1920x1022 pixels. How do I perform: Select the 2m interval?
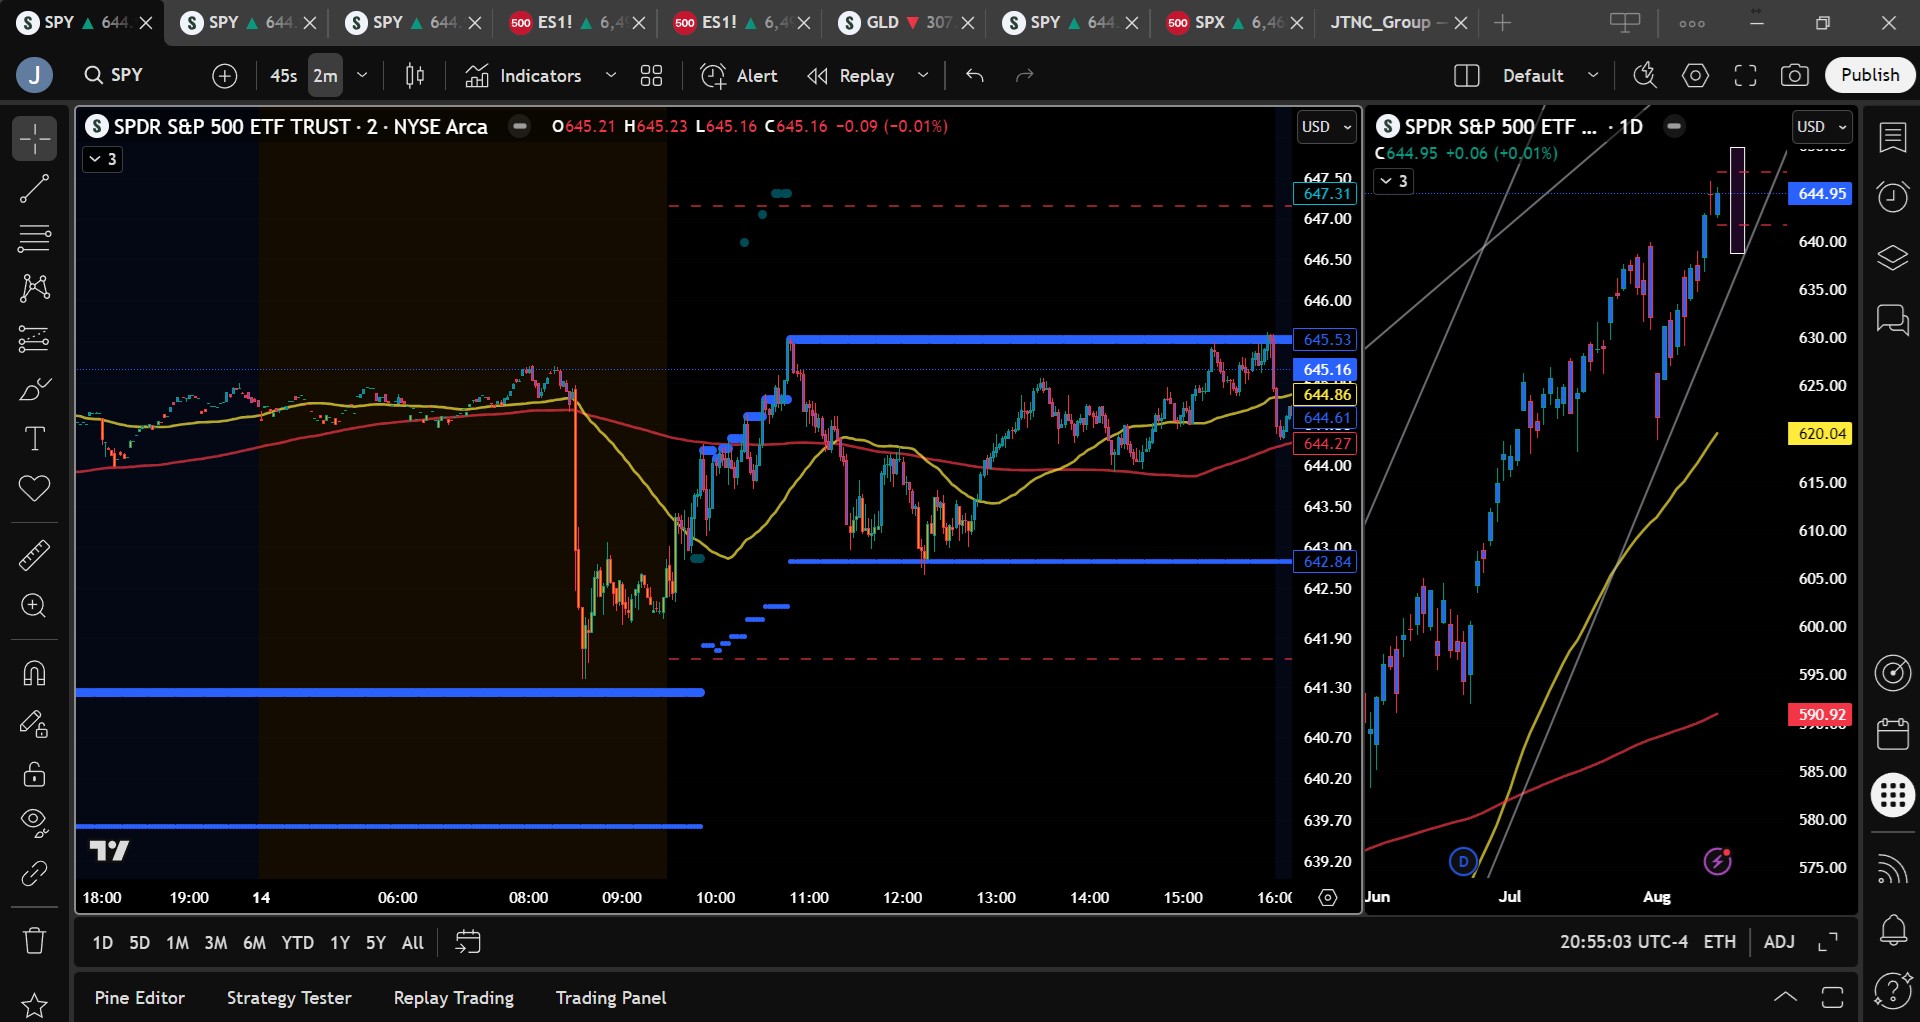coord(325,75)
